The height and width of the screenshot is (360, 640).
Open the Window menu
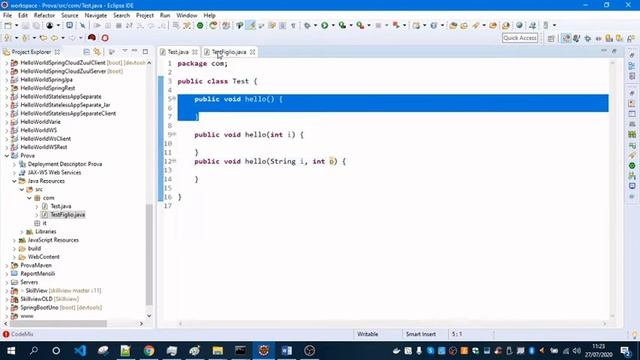(x=187, y=15)
